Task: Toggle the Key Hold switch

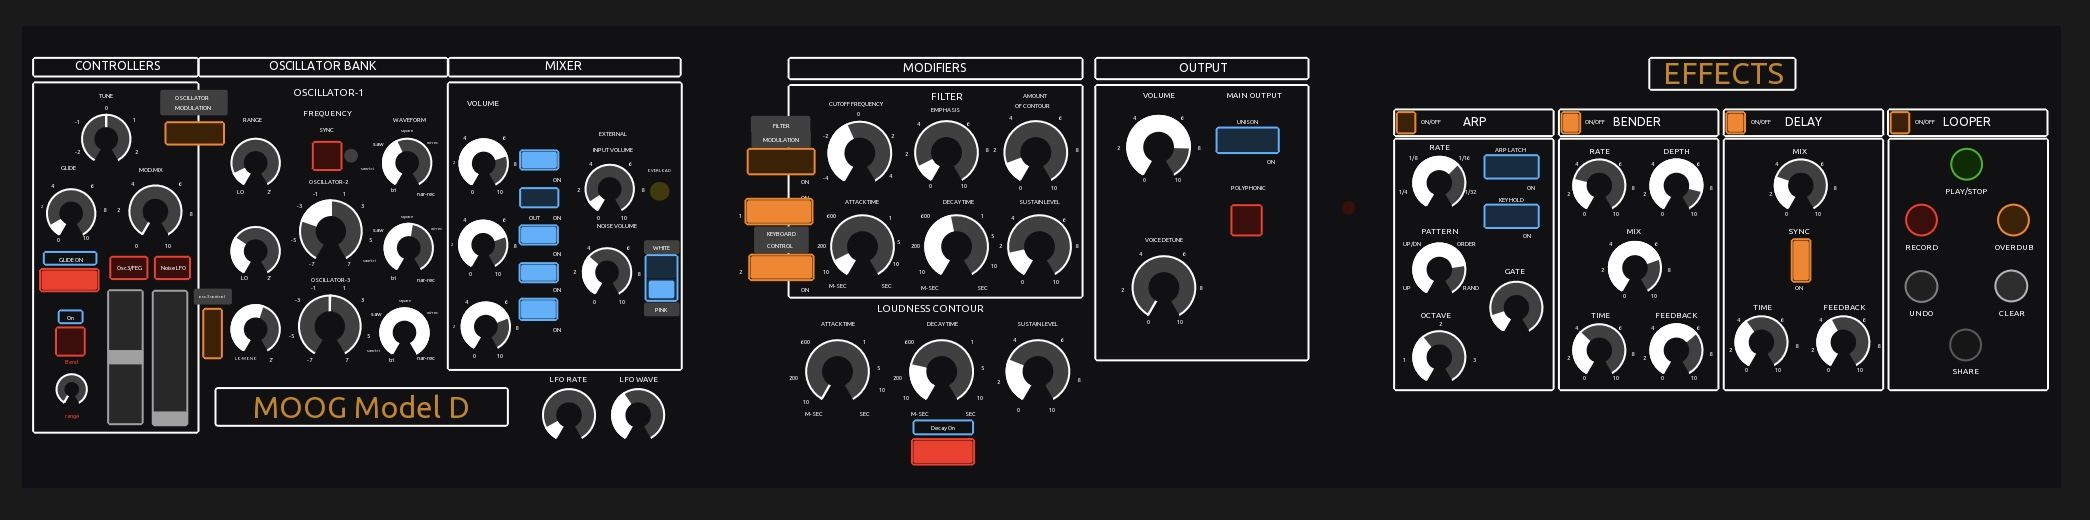Action: tap(1511, 215)
